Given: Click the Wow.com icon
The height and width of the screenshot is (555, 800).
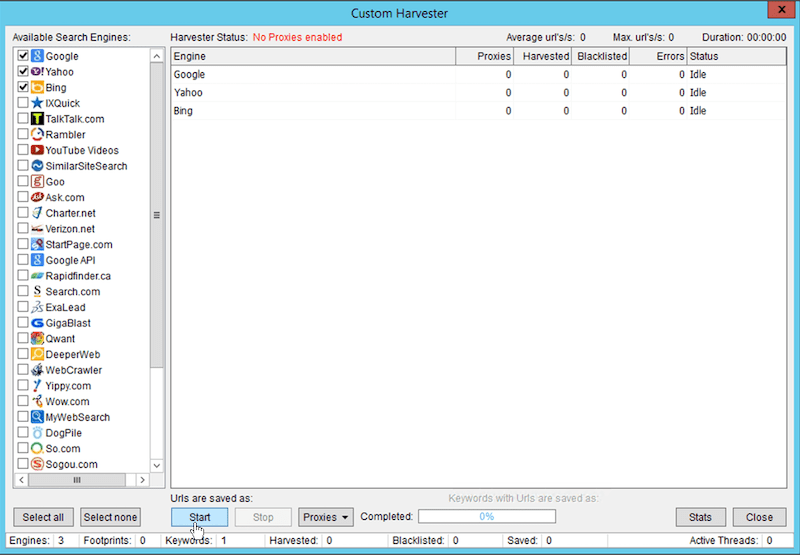Looking at the screenshot, I should coord(37,401).
